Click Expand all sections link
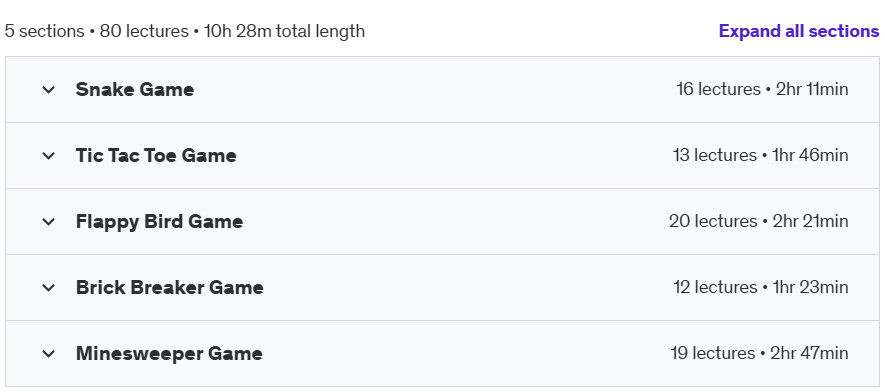885x392 pixels. tap(799, 31)
